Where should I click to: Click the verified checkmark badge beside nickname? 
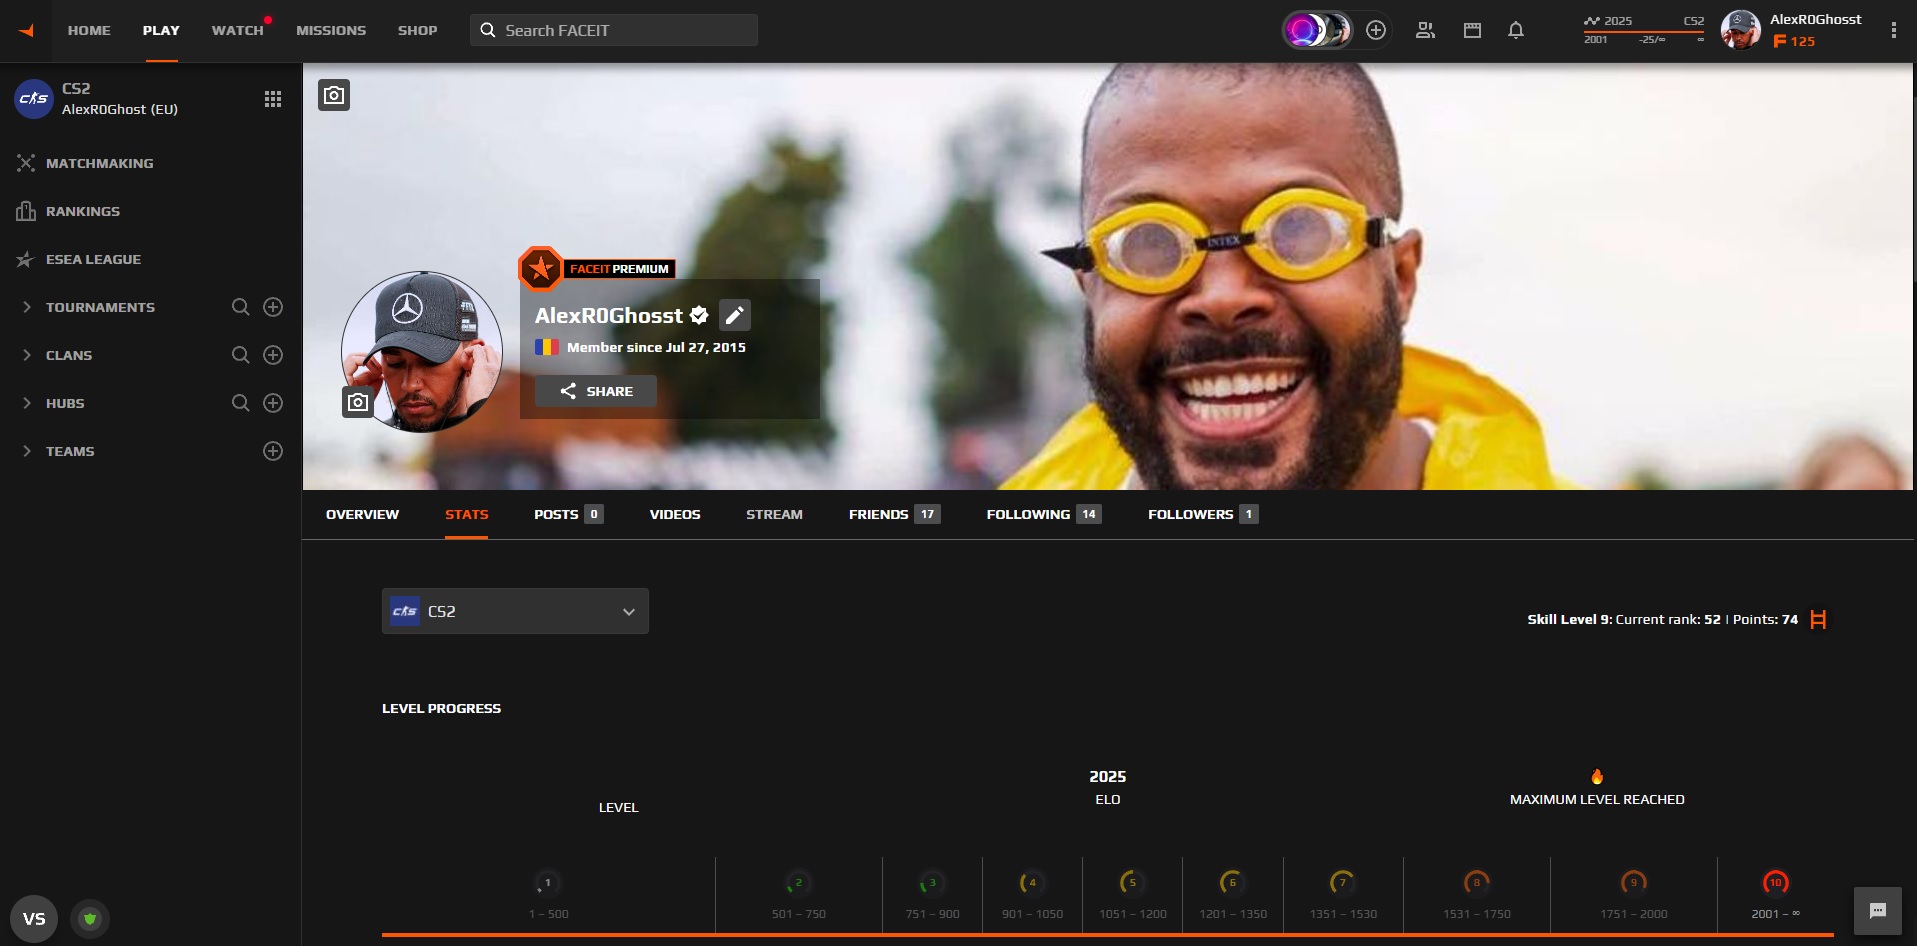coord(699,316)
